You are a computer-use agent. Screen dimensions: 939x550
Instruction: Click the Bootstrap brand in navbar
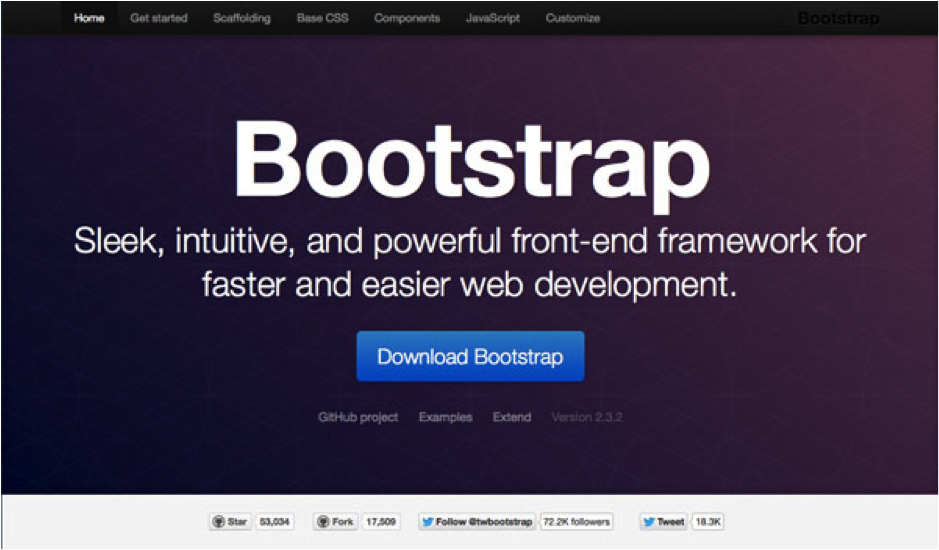point(838,19)
